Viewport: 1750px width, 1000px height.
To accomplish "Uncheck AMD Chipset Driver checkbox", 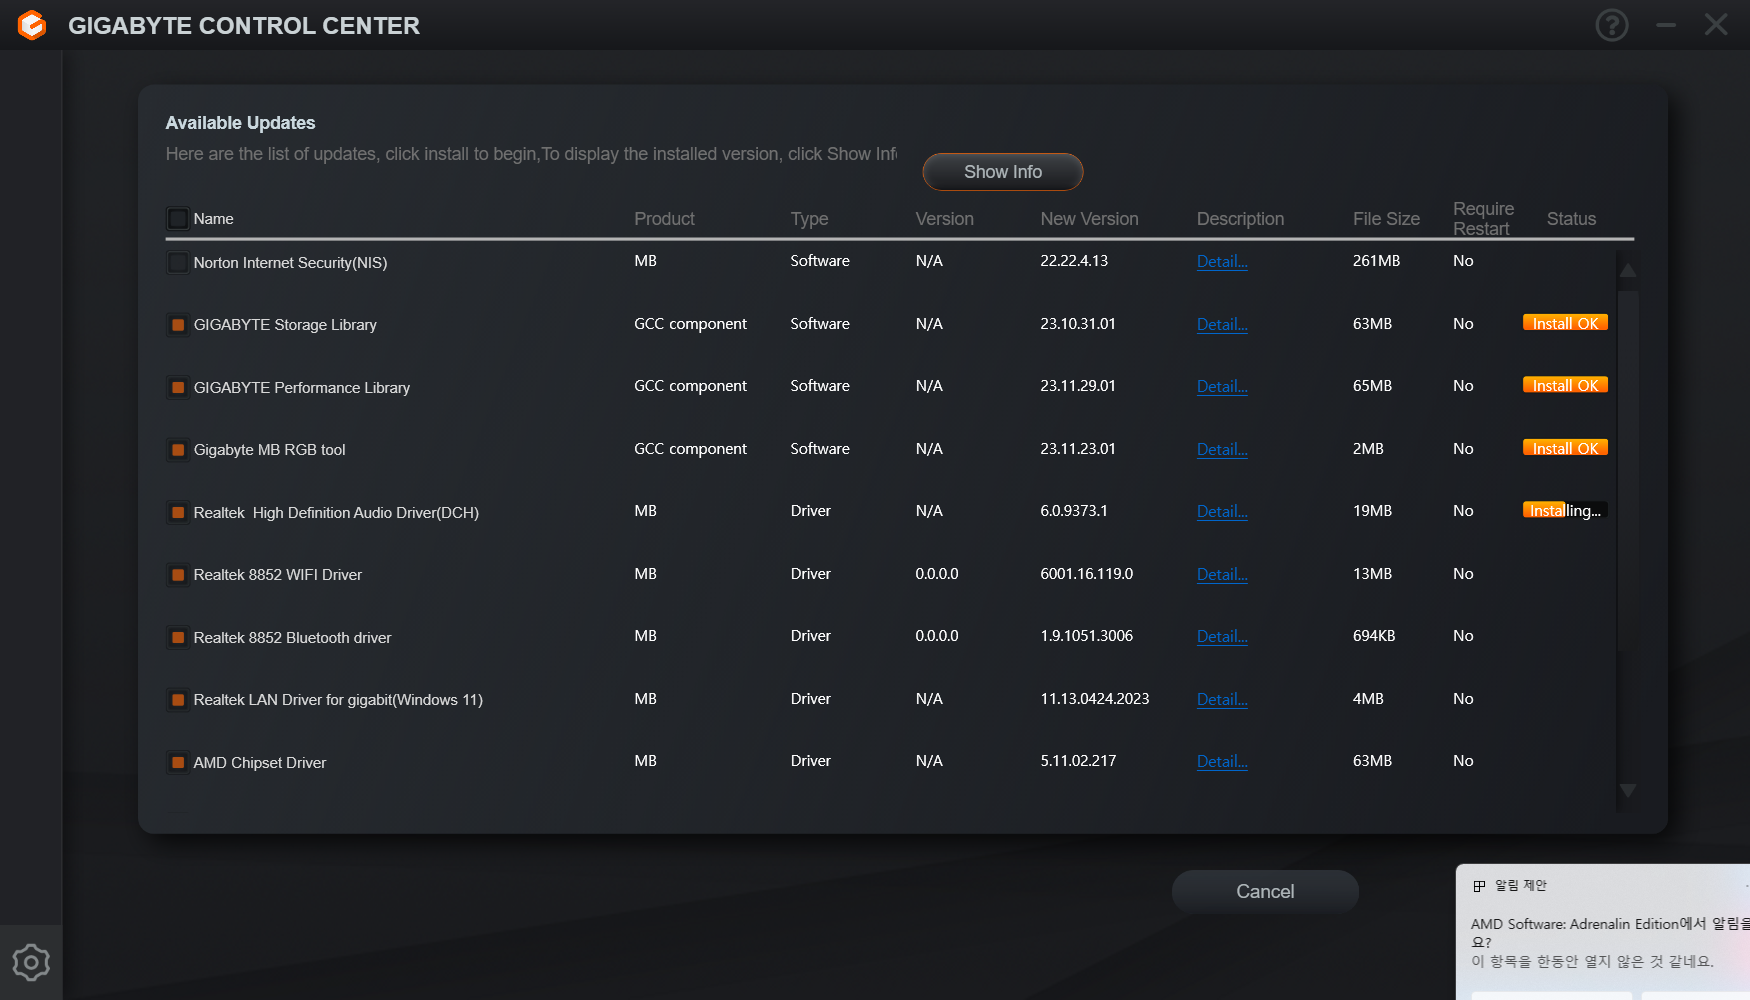I will pos(178,763).
